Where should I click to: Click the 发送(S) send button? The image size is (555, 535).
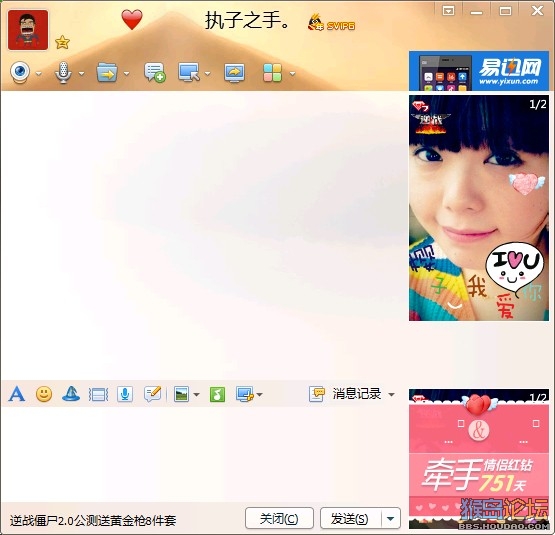pos(350,518)
